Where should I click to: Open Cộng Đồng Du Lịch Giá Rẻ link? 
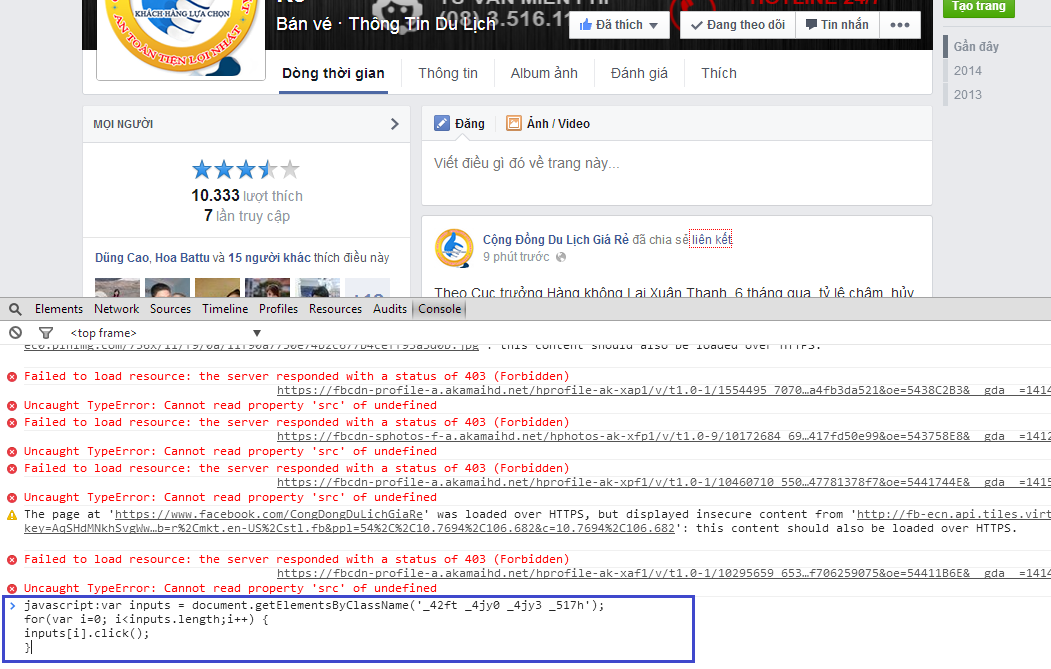(556, 239)
